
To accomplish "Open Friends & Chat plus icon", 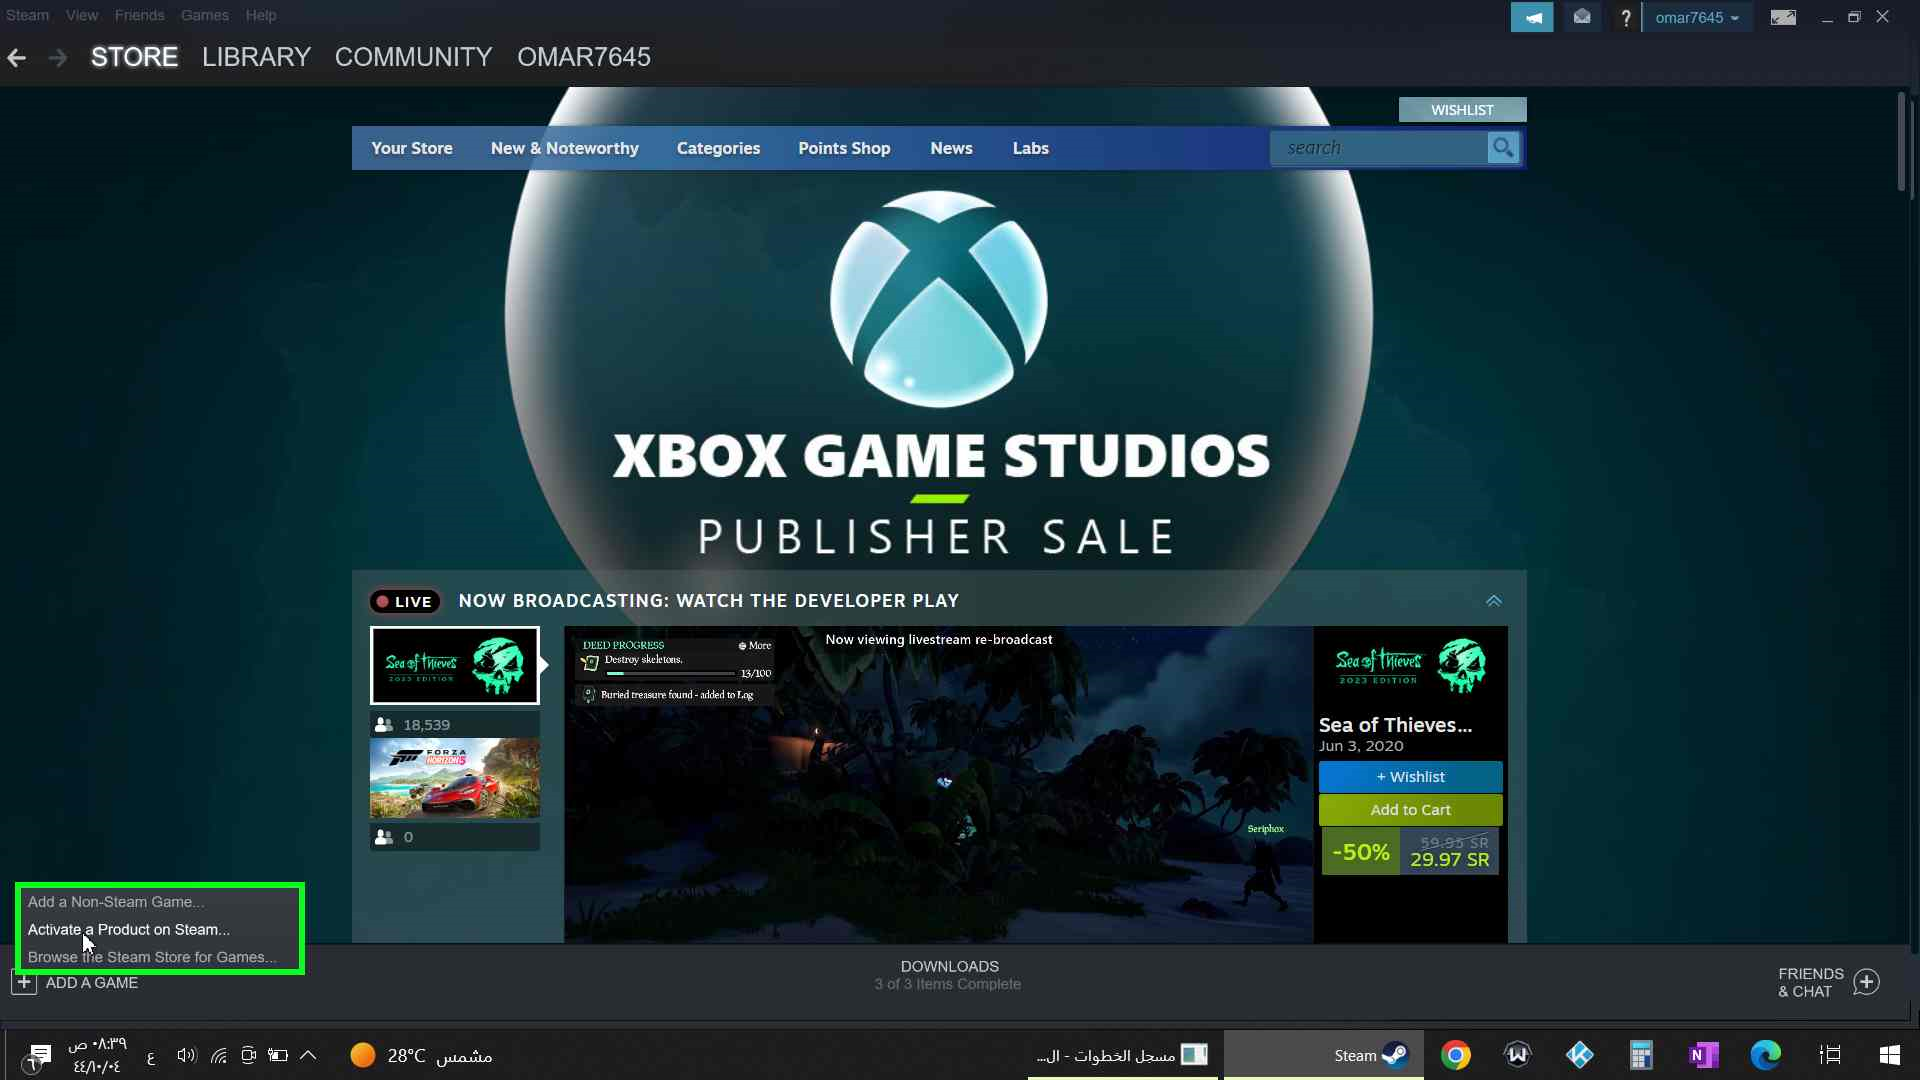I will [1866, 982].
